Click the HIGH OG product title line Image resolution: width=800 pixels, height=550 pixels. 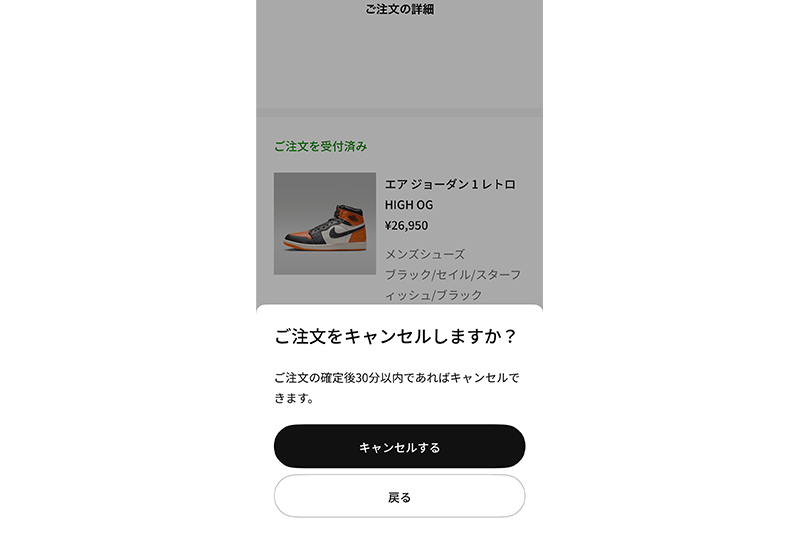(409, 205)
